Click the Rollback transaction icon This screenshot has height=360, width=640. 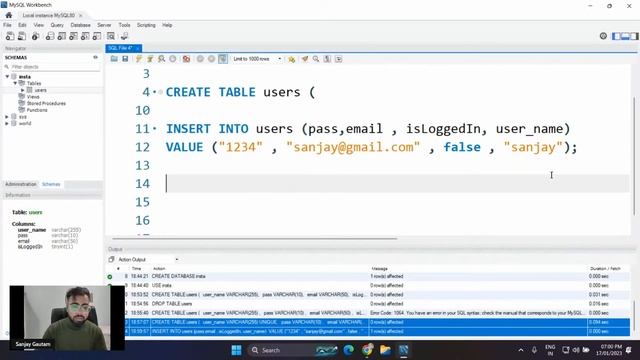point(211,59)
